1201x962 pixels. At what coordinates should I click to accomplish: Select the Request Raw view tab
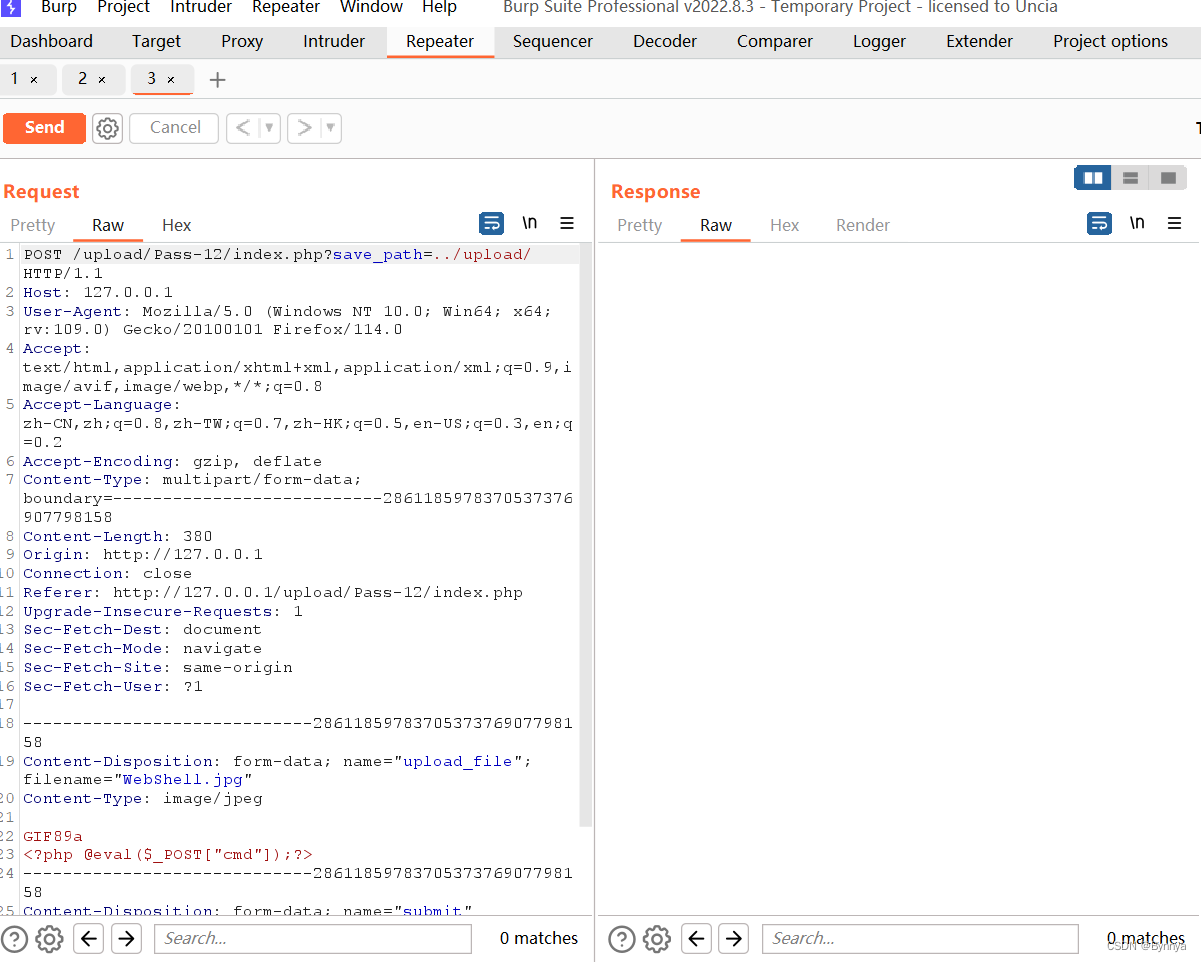tap(108, 225)
